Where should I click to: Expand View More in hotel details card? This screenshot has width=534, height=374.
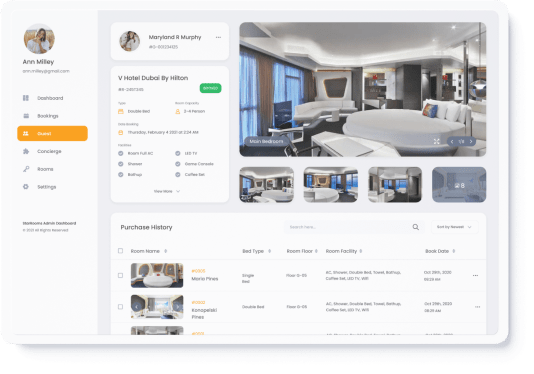(x=167, y=191)
